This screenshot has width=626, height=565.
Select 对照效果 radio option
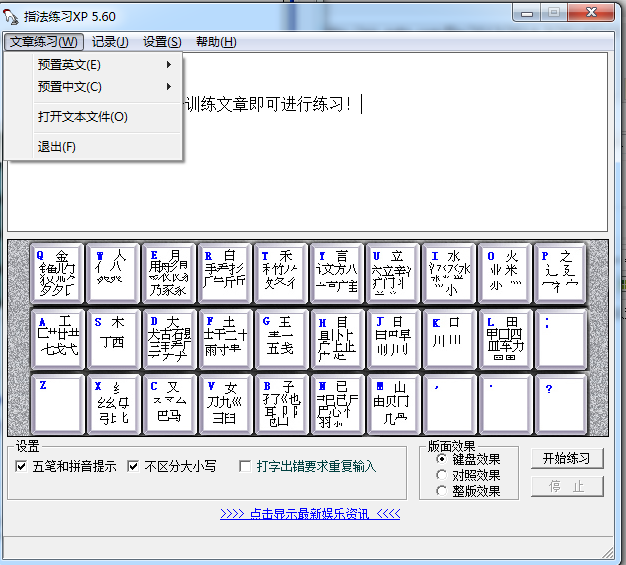tap(442, 475)
